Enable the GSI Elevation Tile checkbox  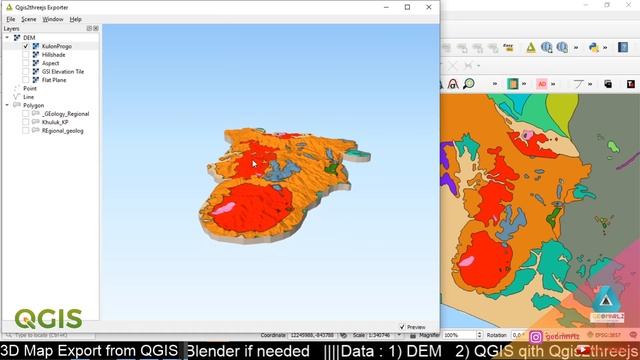point(26,71)
